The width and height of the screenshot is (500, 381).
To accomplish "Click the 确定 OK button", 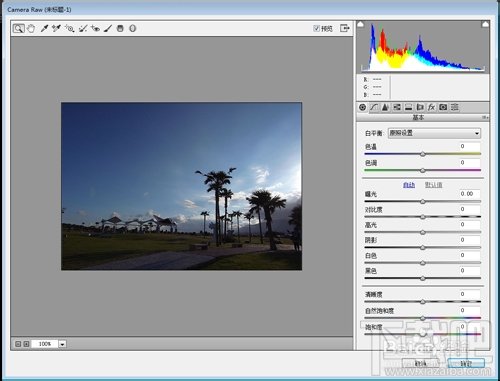I will [x=466, y=363].
